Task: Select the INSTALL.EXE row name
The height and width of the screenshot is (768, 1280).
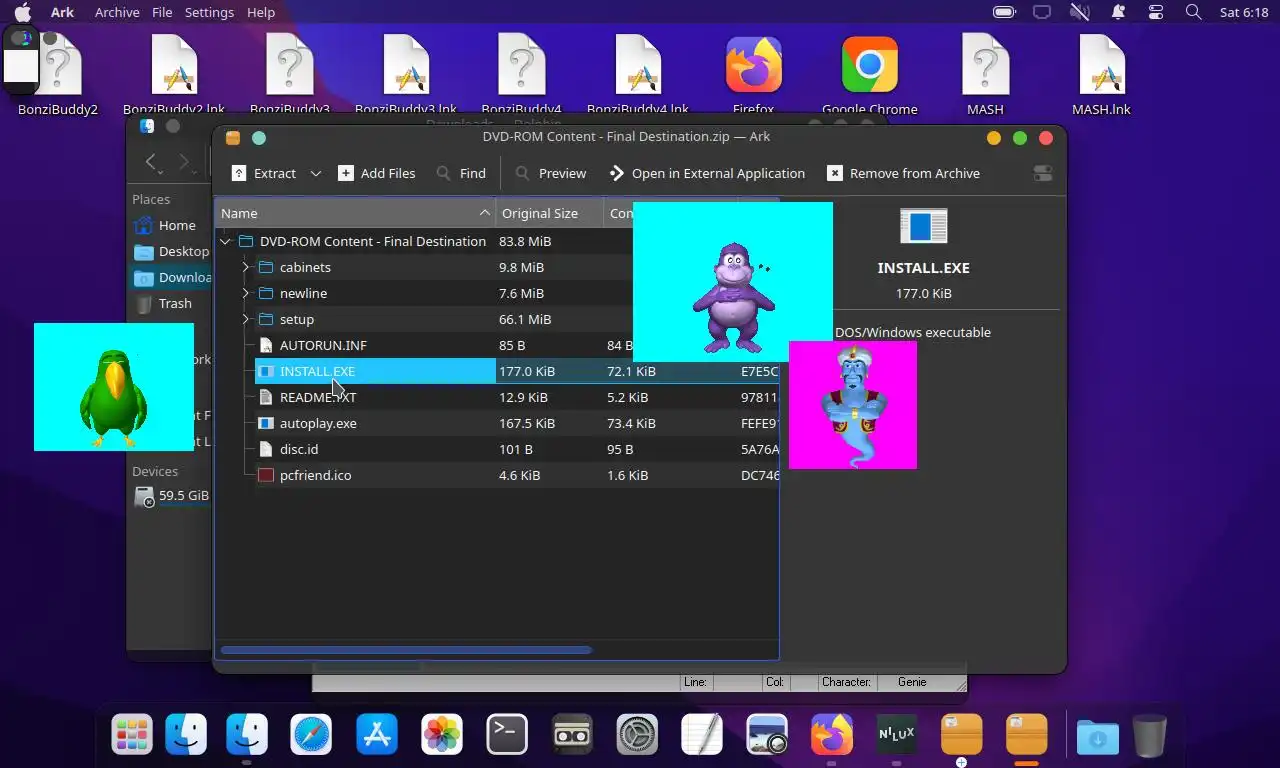Action: coord(317,371)
